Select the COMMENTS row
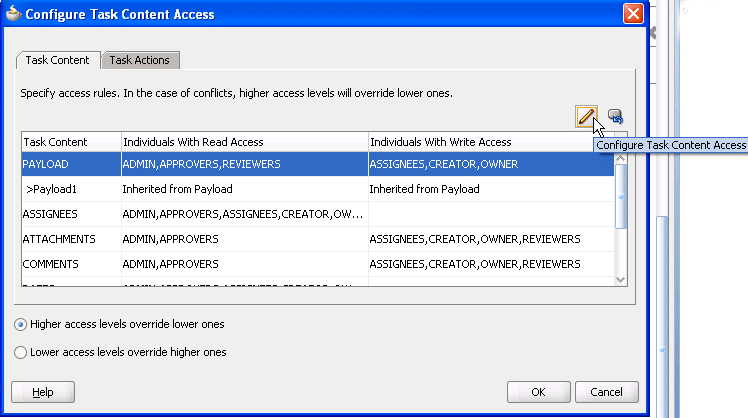The image size is (748, 418). (x=318, y=264)
